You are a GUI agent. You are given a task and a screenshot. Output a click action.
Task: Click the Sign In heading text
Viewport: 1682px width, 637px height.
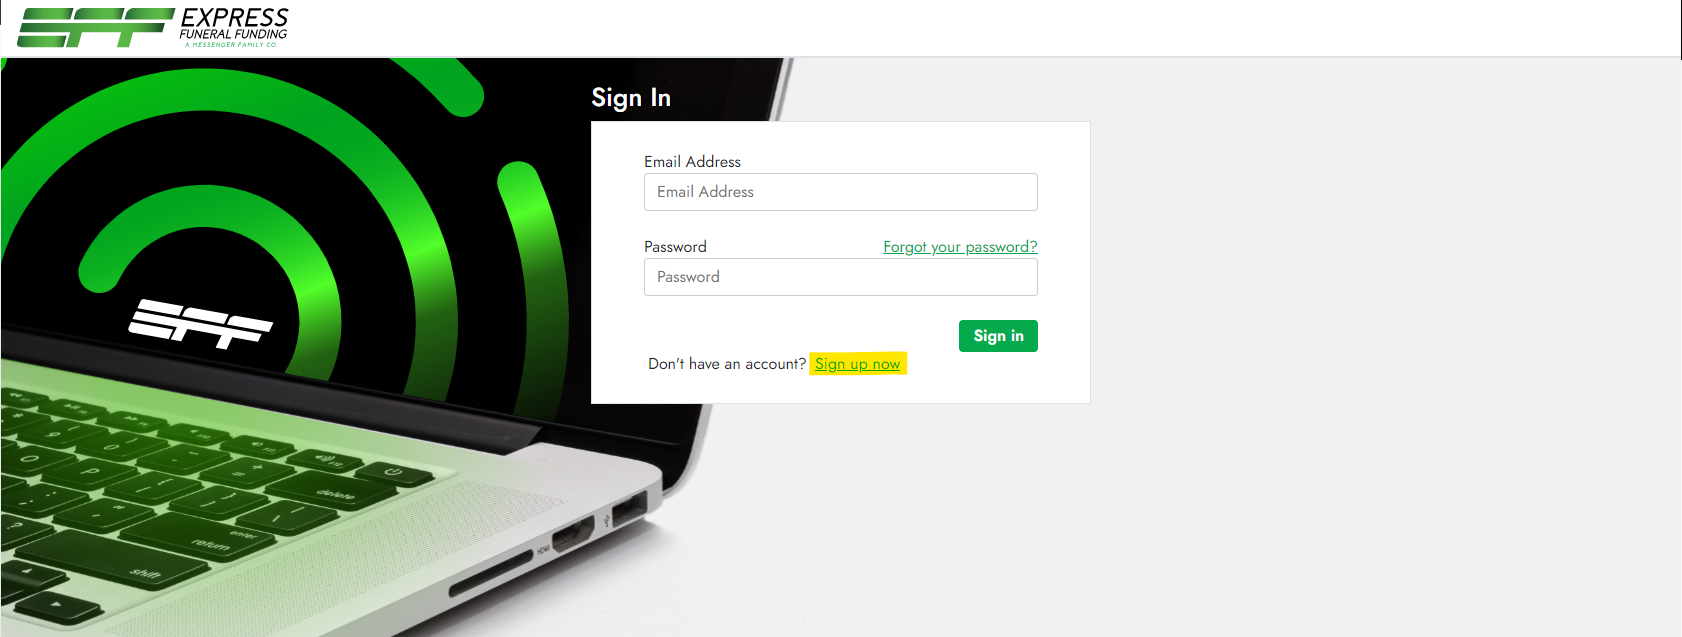click(x=631, y=98)
